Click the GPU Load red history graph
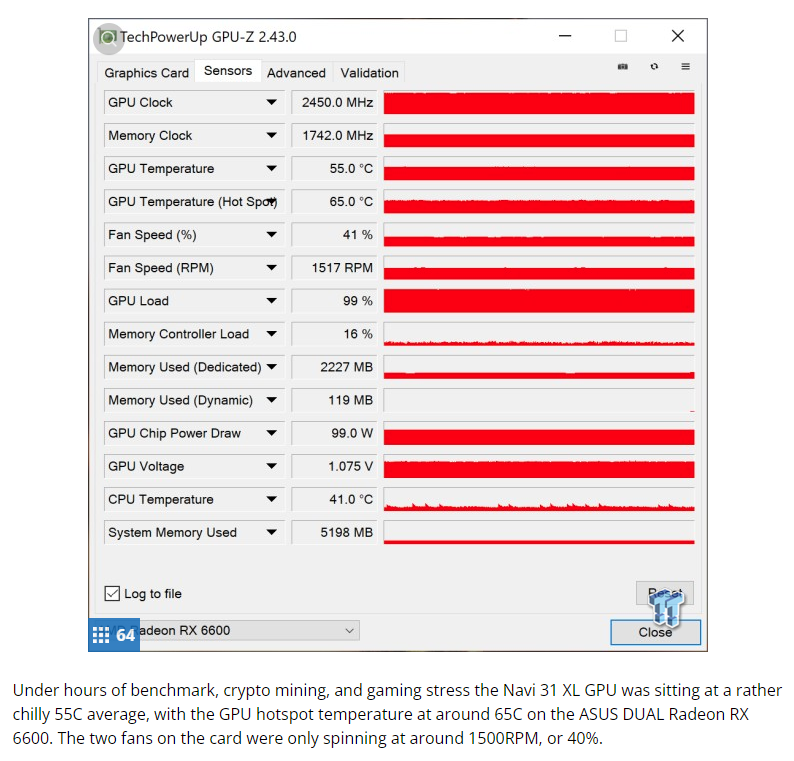The height and width of the screenshot is (761, 794). click(539, 301)
